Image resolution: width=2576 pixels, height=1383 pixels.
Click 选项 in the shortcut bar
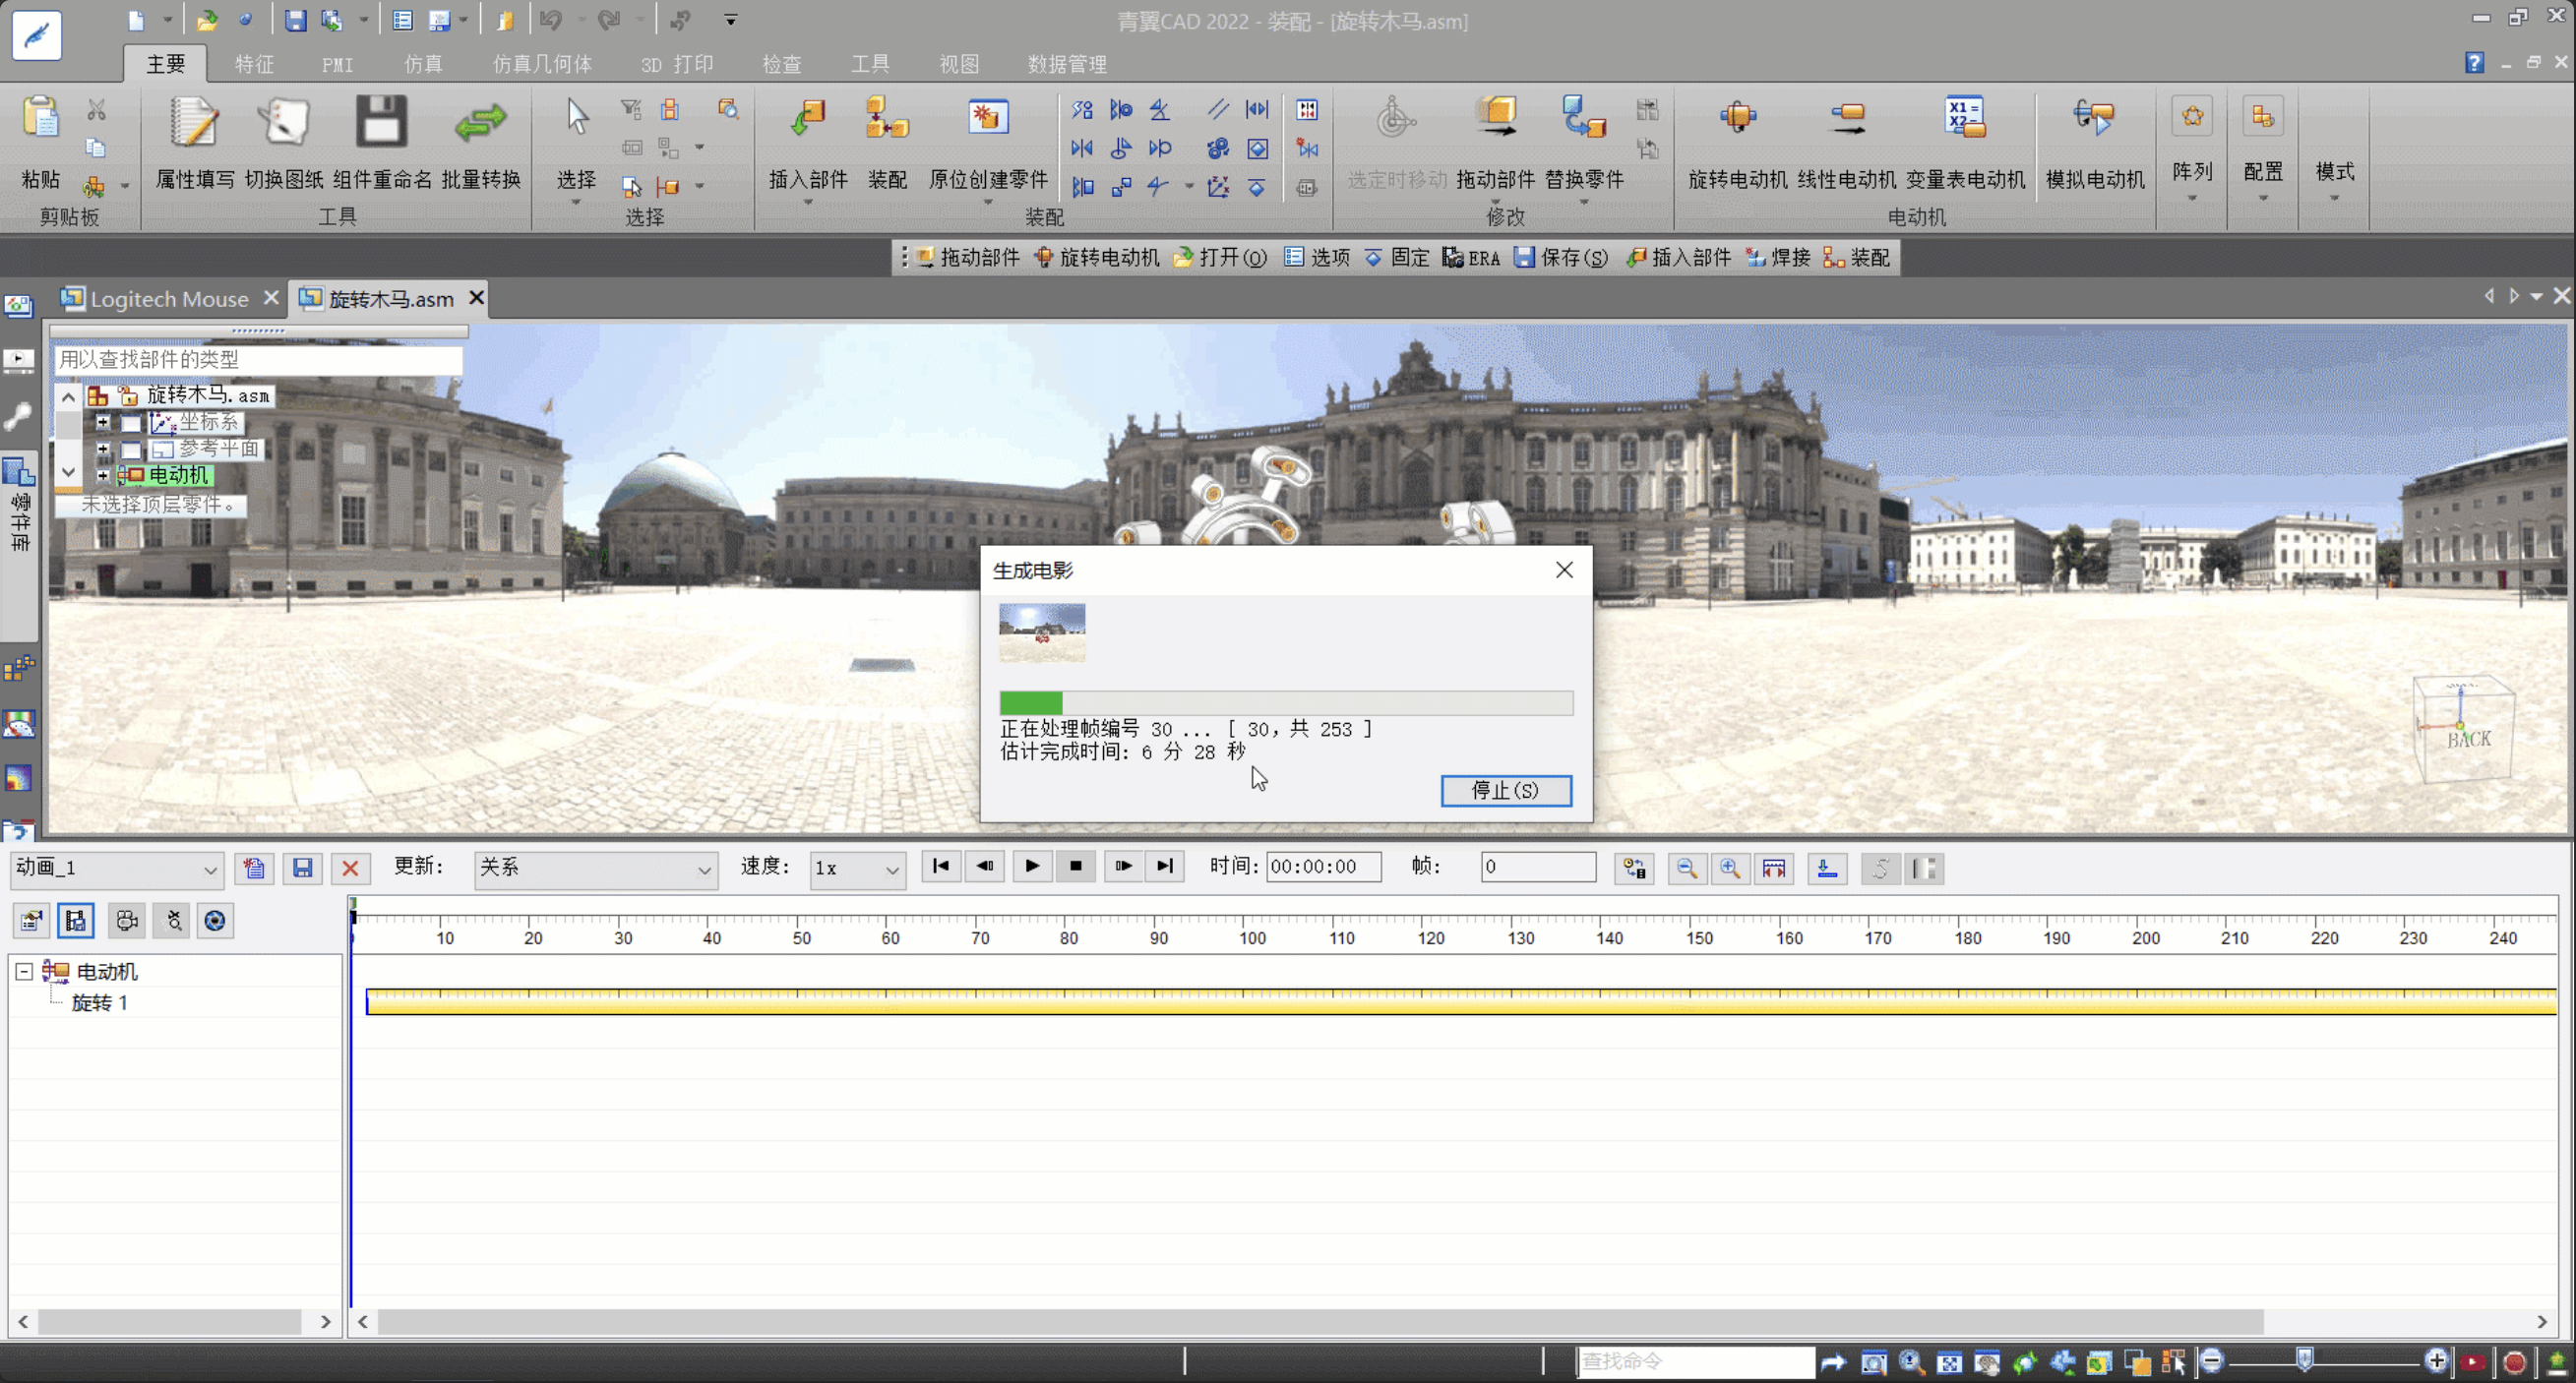pos(1317,258)
